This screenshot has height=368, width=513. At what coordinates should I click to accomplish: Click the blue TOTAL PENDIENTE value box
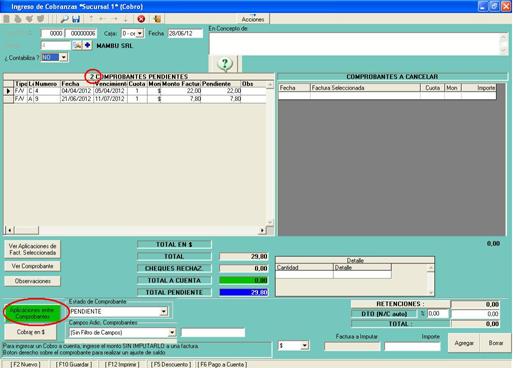pos(244,292)
